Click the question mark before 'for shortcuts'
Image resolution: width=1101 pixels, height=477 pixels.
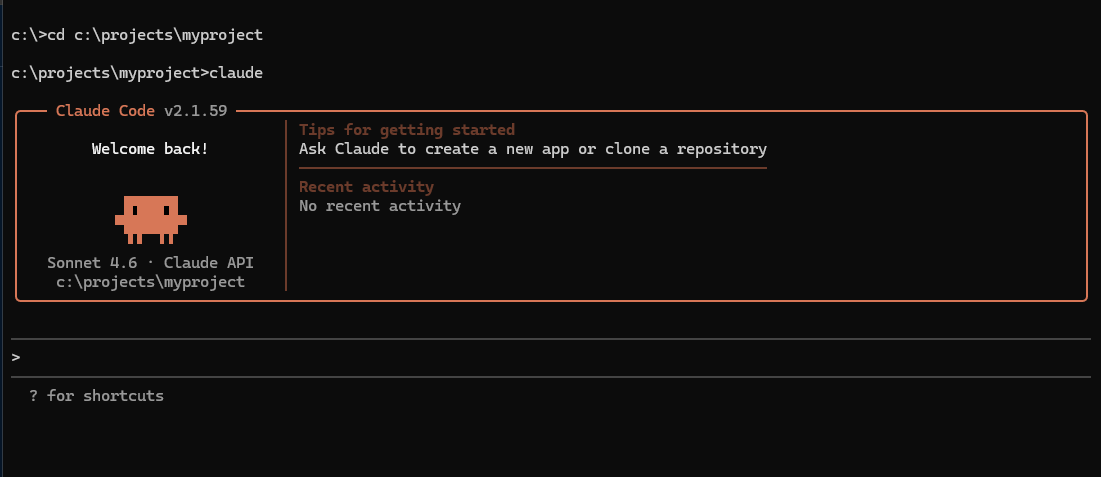[x=33, y=396]
